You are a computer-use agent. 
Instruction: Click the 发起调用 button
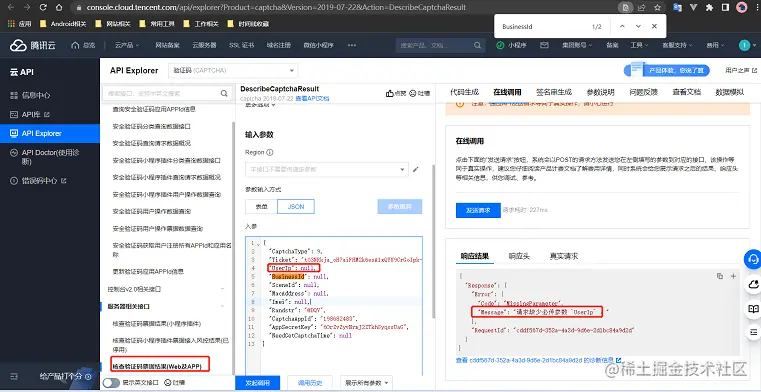[257, 382]
